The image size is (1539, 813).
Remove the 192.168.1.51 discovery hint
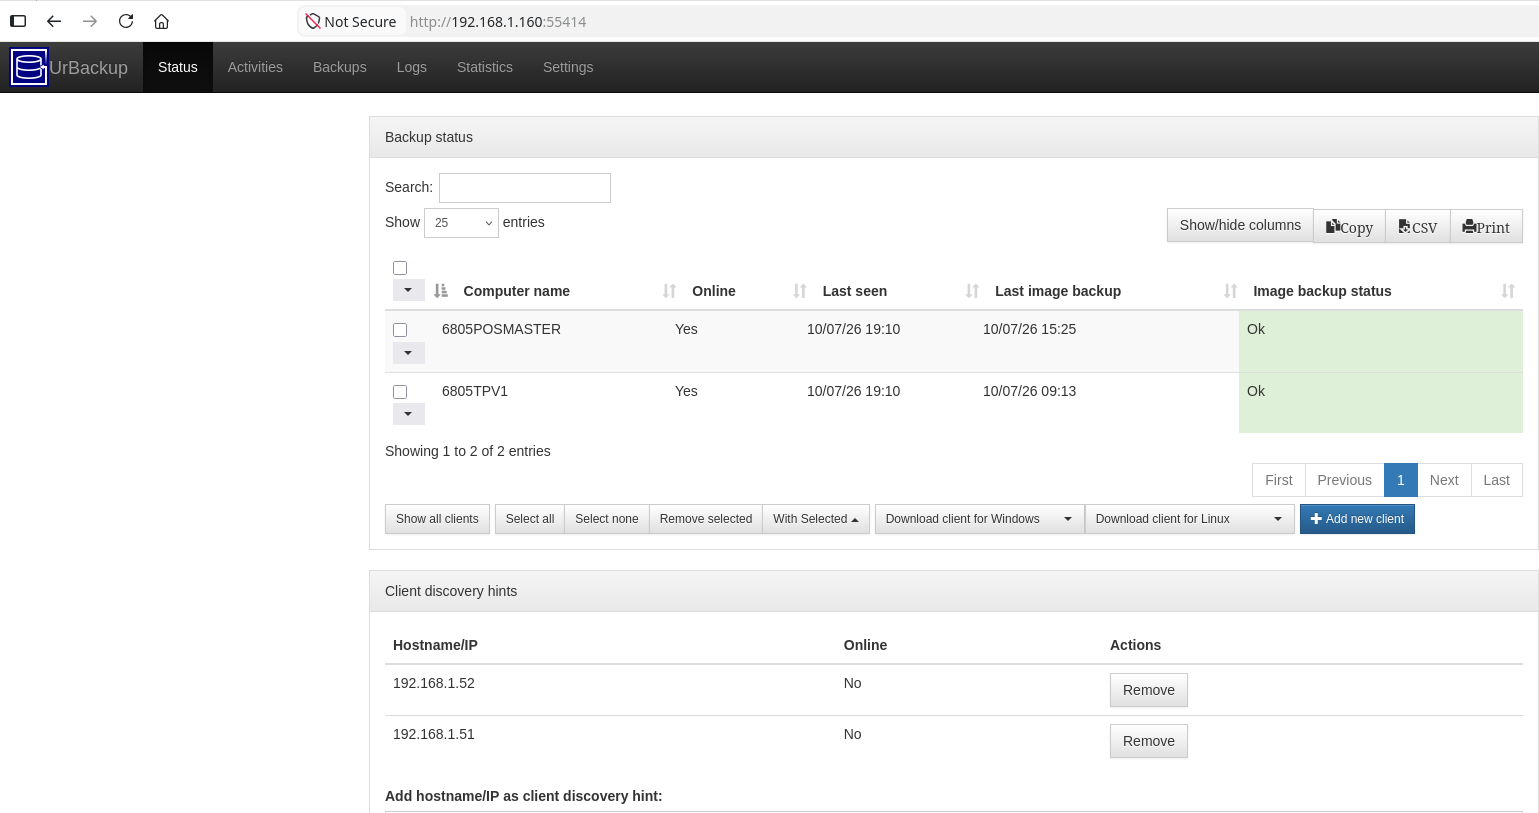(1149, 741)
